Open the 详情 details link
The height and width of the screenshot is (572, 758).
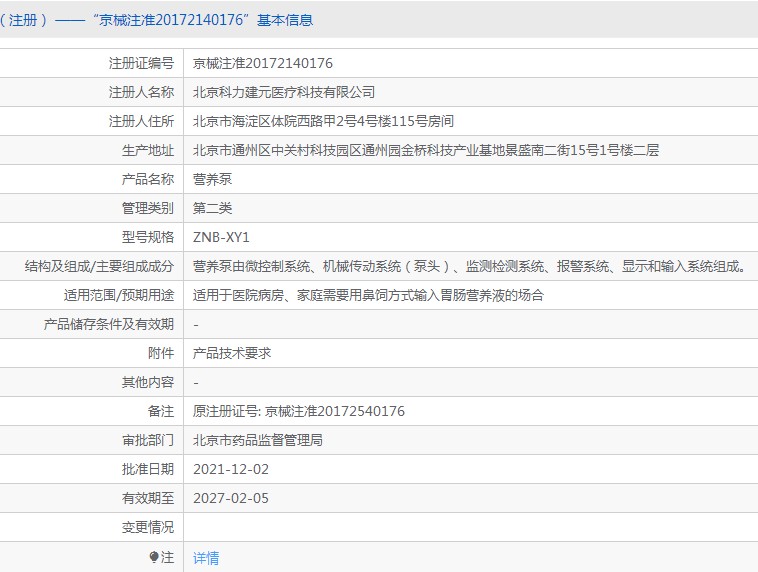206,558
